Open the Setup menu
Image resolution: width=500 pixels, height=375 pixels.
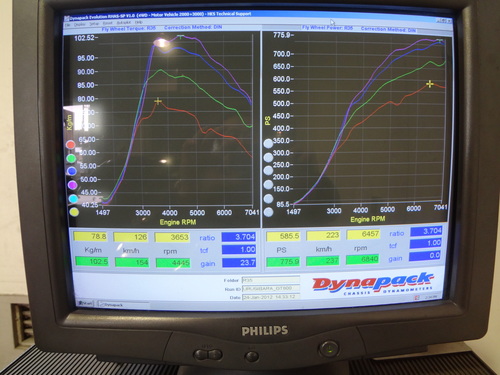click(94, 24)
